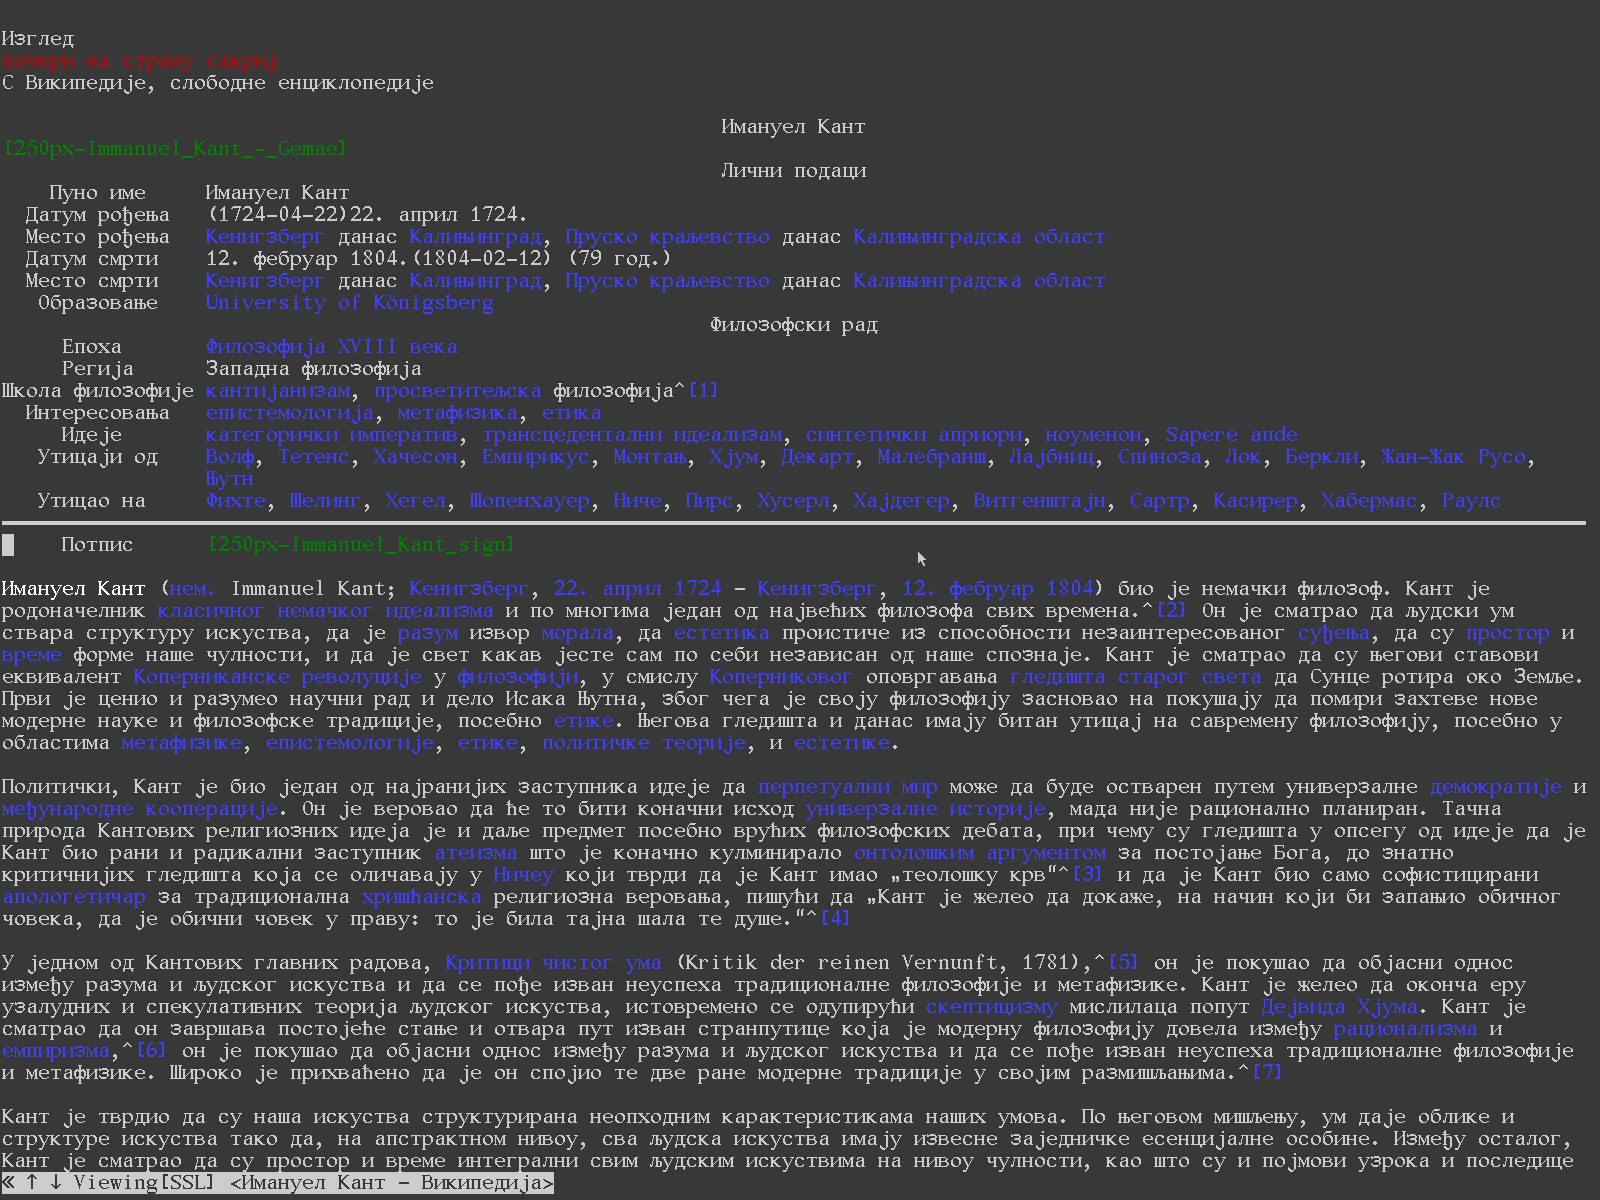Screen dimensions: 1600x1200
Task: Click the « back arrow in status bar
Action: (x=8, y=1183)
